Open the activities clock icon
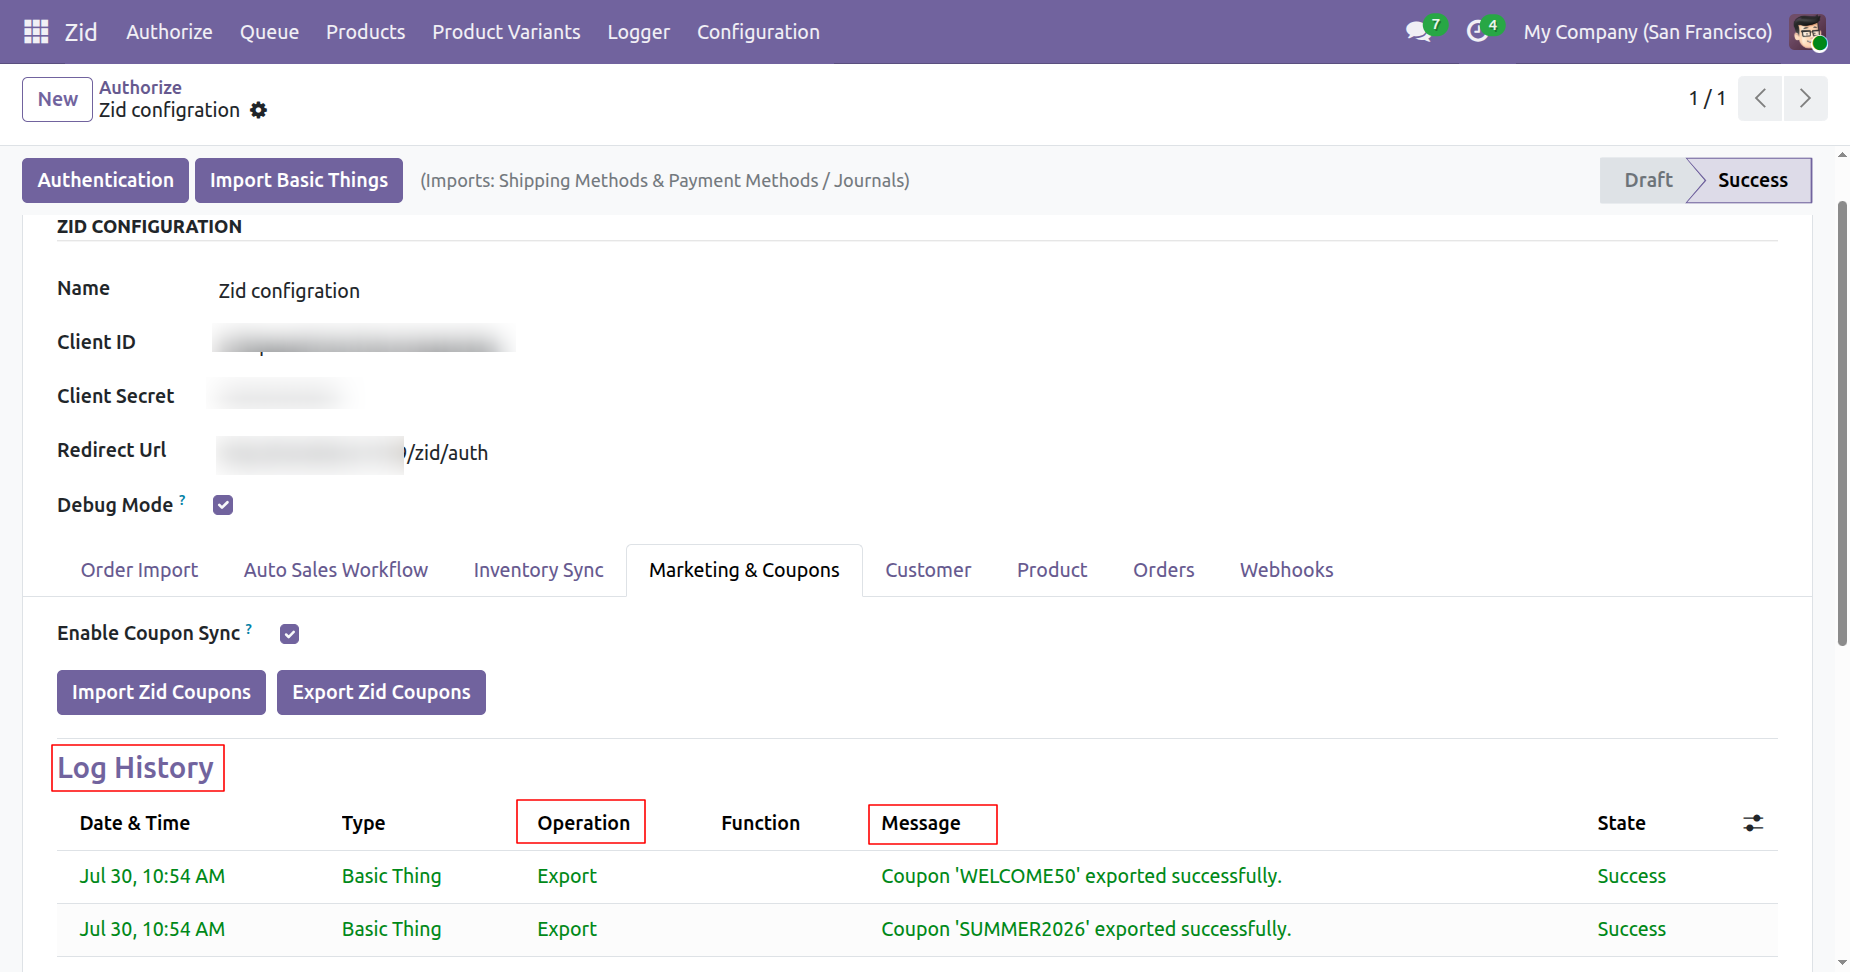1850x972 pixels. pyautogui.click(x=1477, y=32)
